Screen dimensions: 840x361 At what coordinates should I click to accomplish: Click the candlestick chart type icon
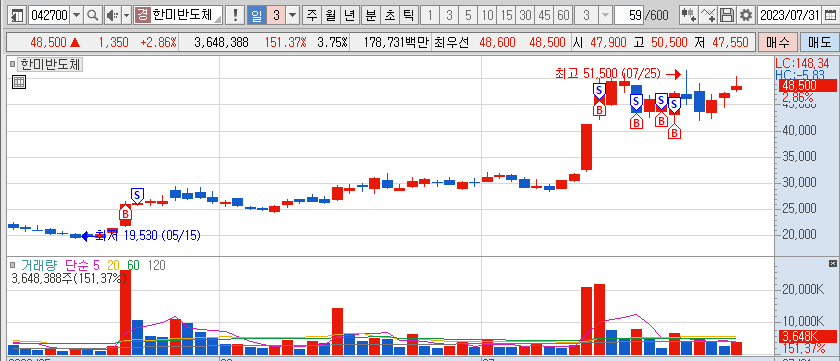(x=689, y=16)
